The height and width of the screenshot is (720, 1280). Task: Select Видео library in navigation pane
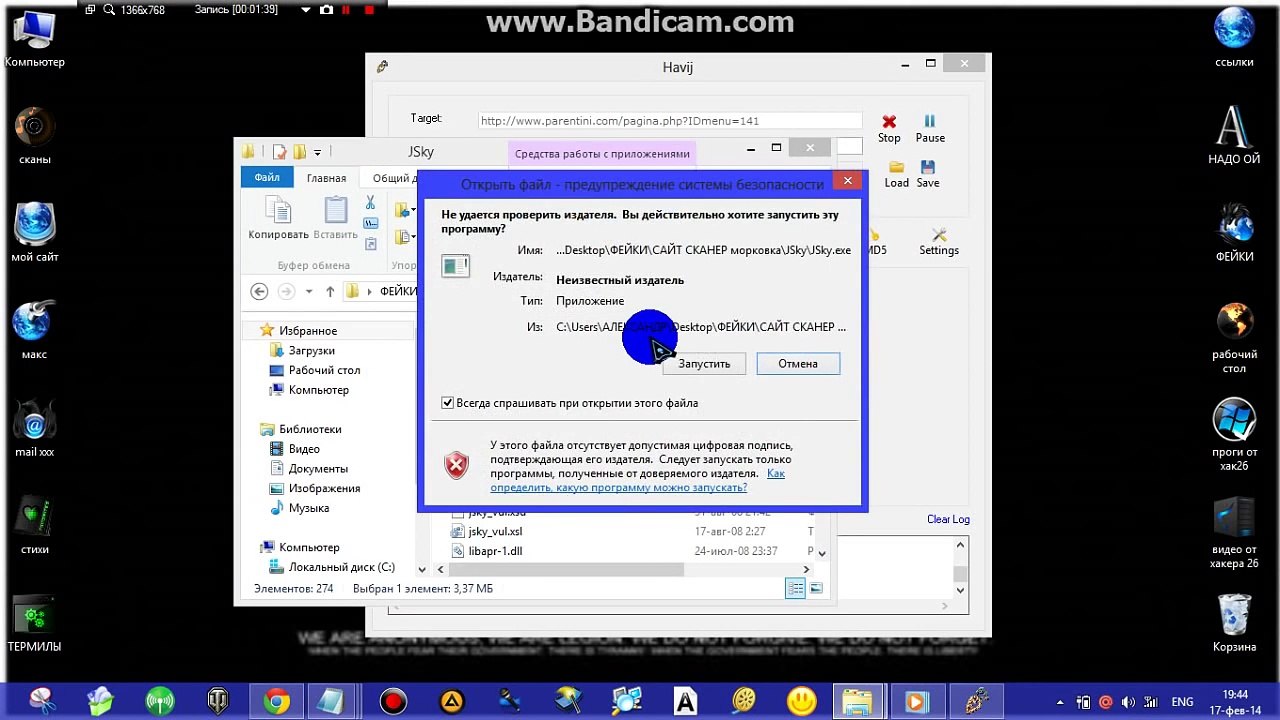(x=304, y=449)
